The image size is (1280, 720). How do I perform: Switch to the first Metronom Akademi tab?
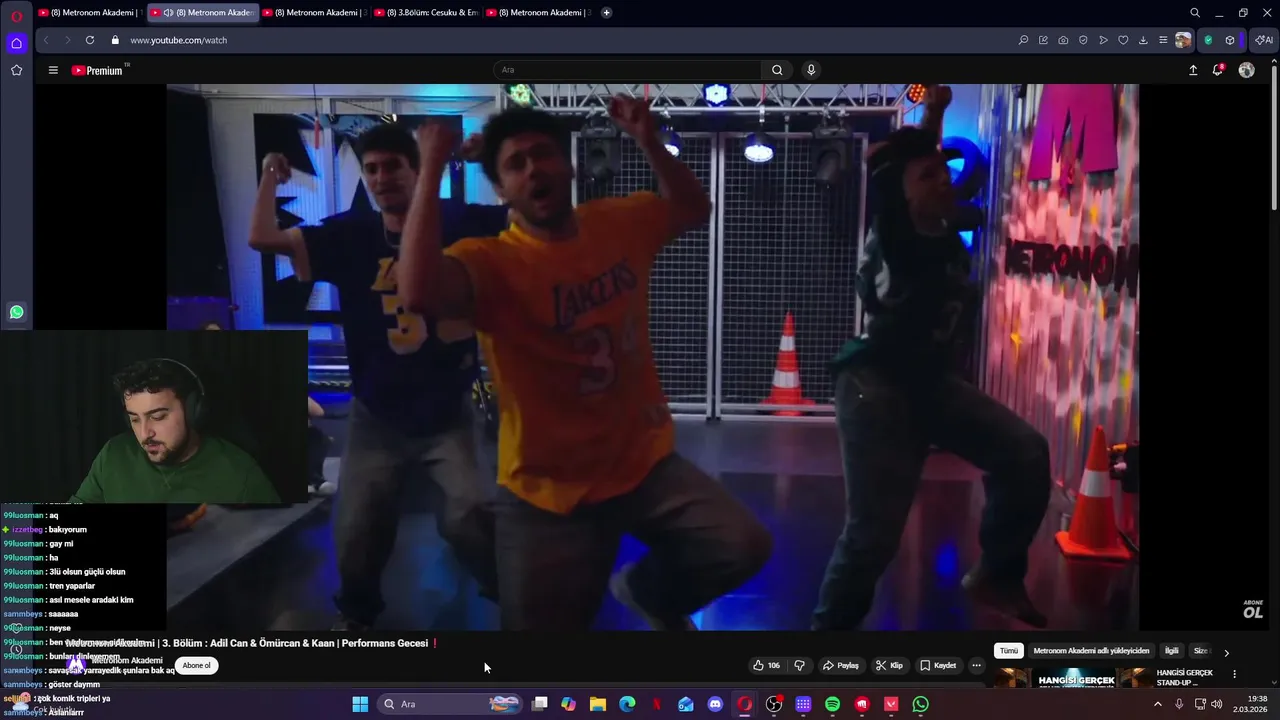point(90,13)
